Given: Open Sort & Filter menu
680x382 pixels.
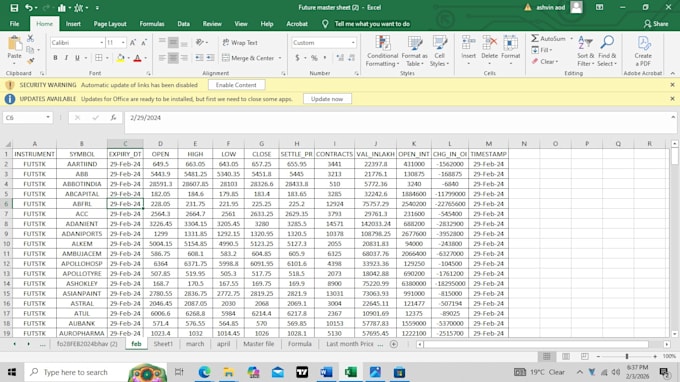Looking at the screenshot, I should [x=585, y=51].
